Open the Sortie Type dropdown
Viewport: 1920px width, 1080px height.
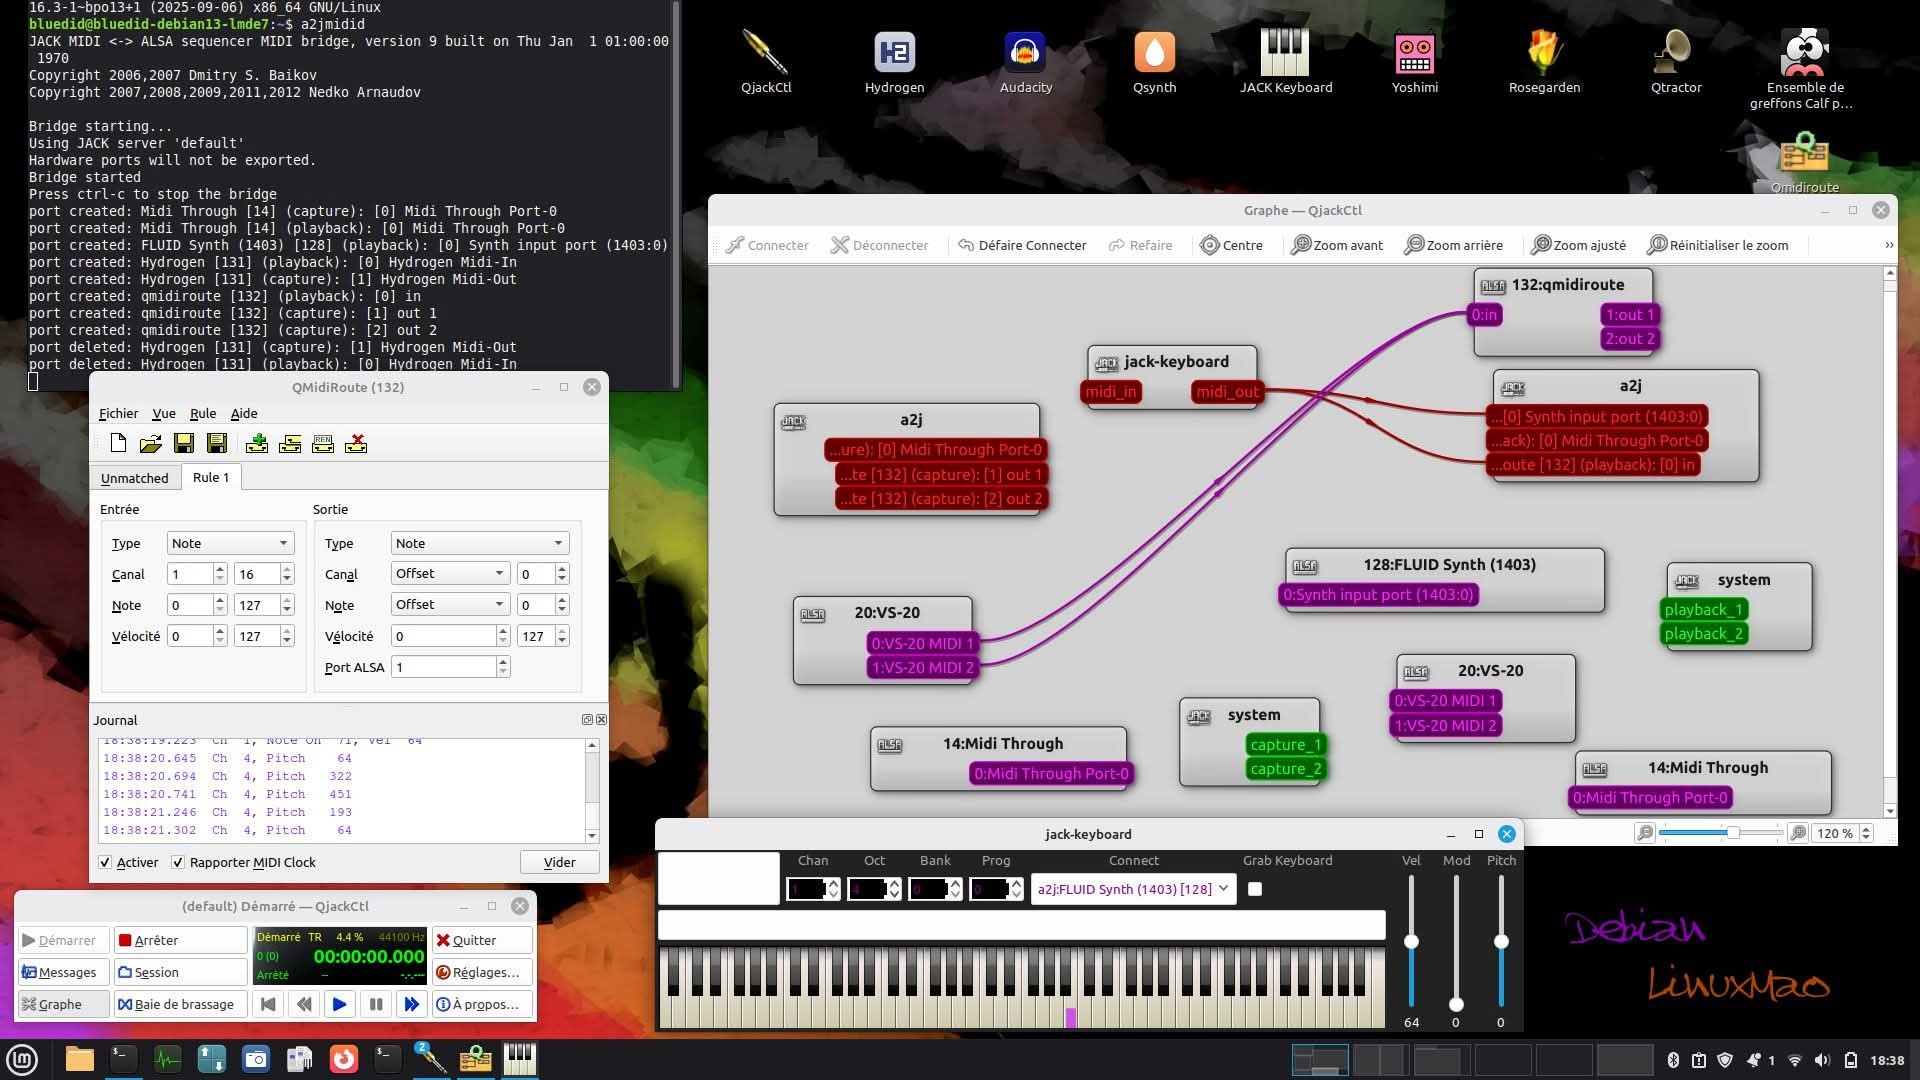pos(480,543)
